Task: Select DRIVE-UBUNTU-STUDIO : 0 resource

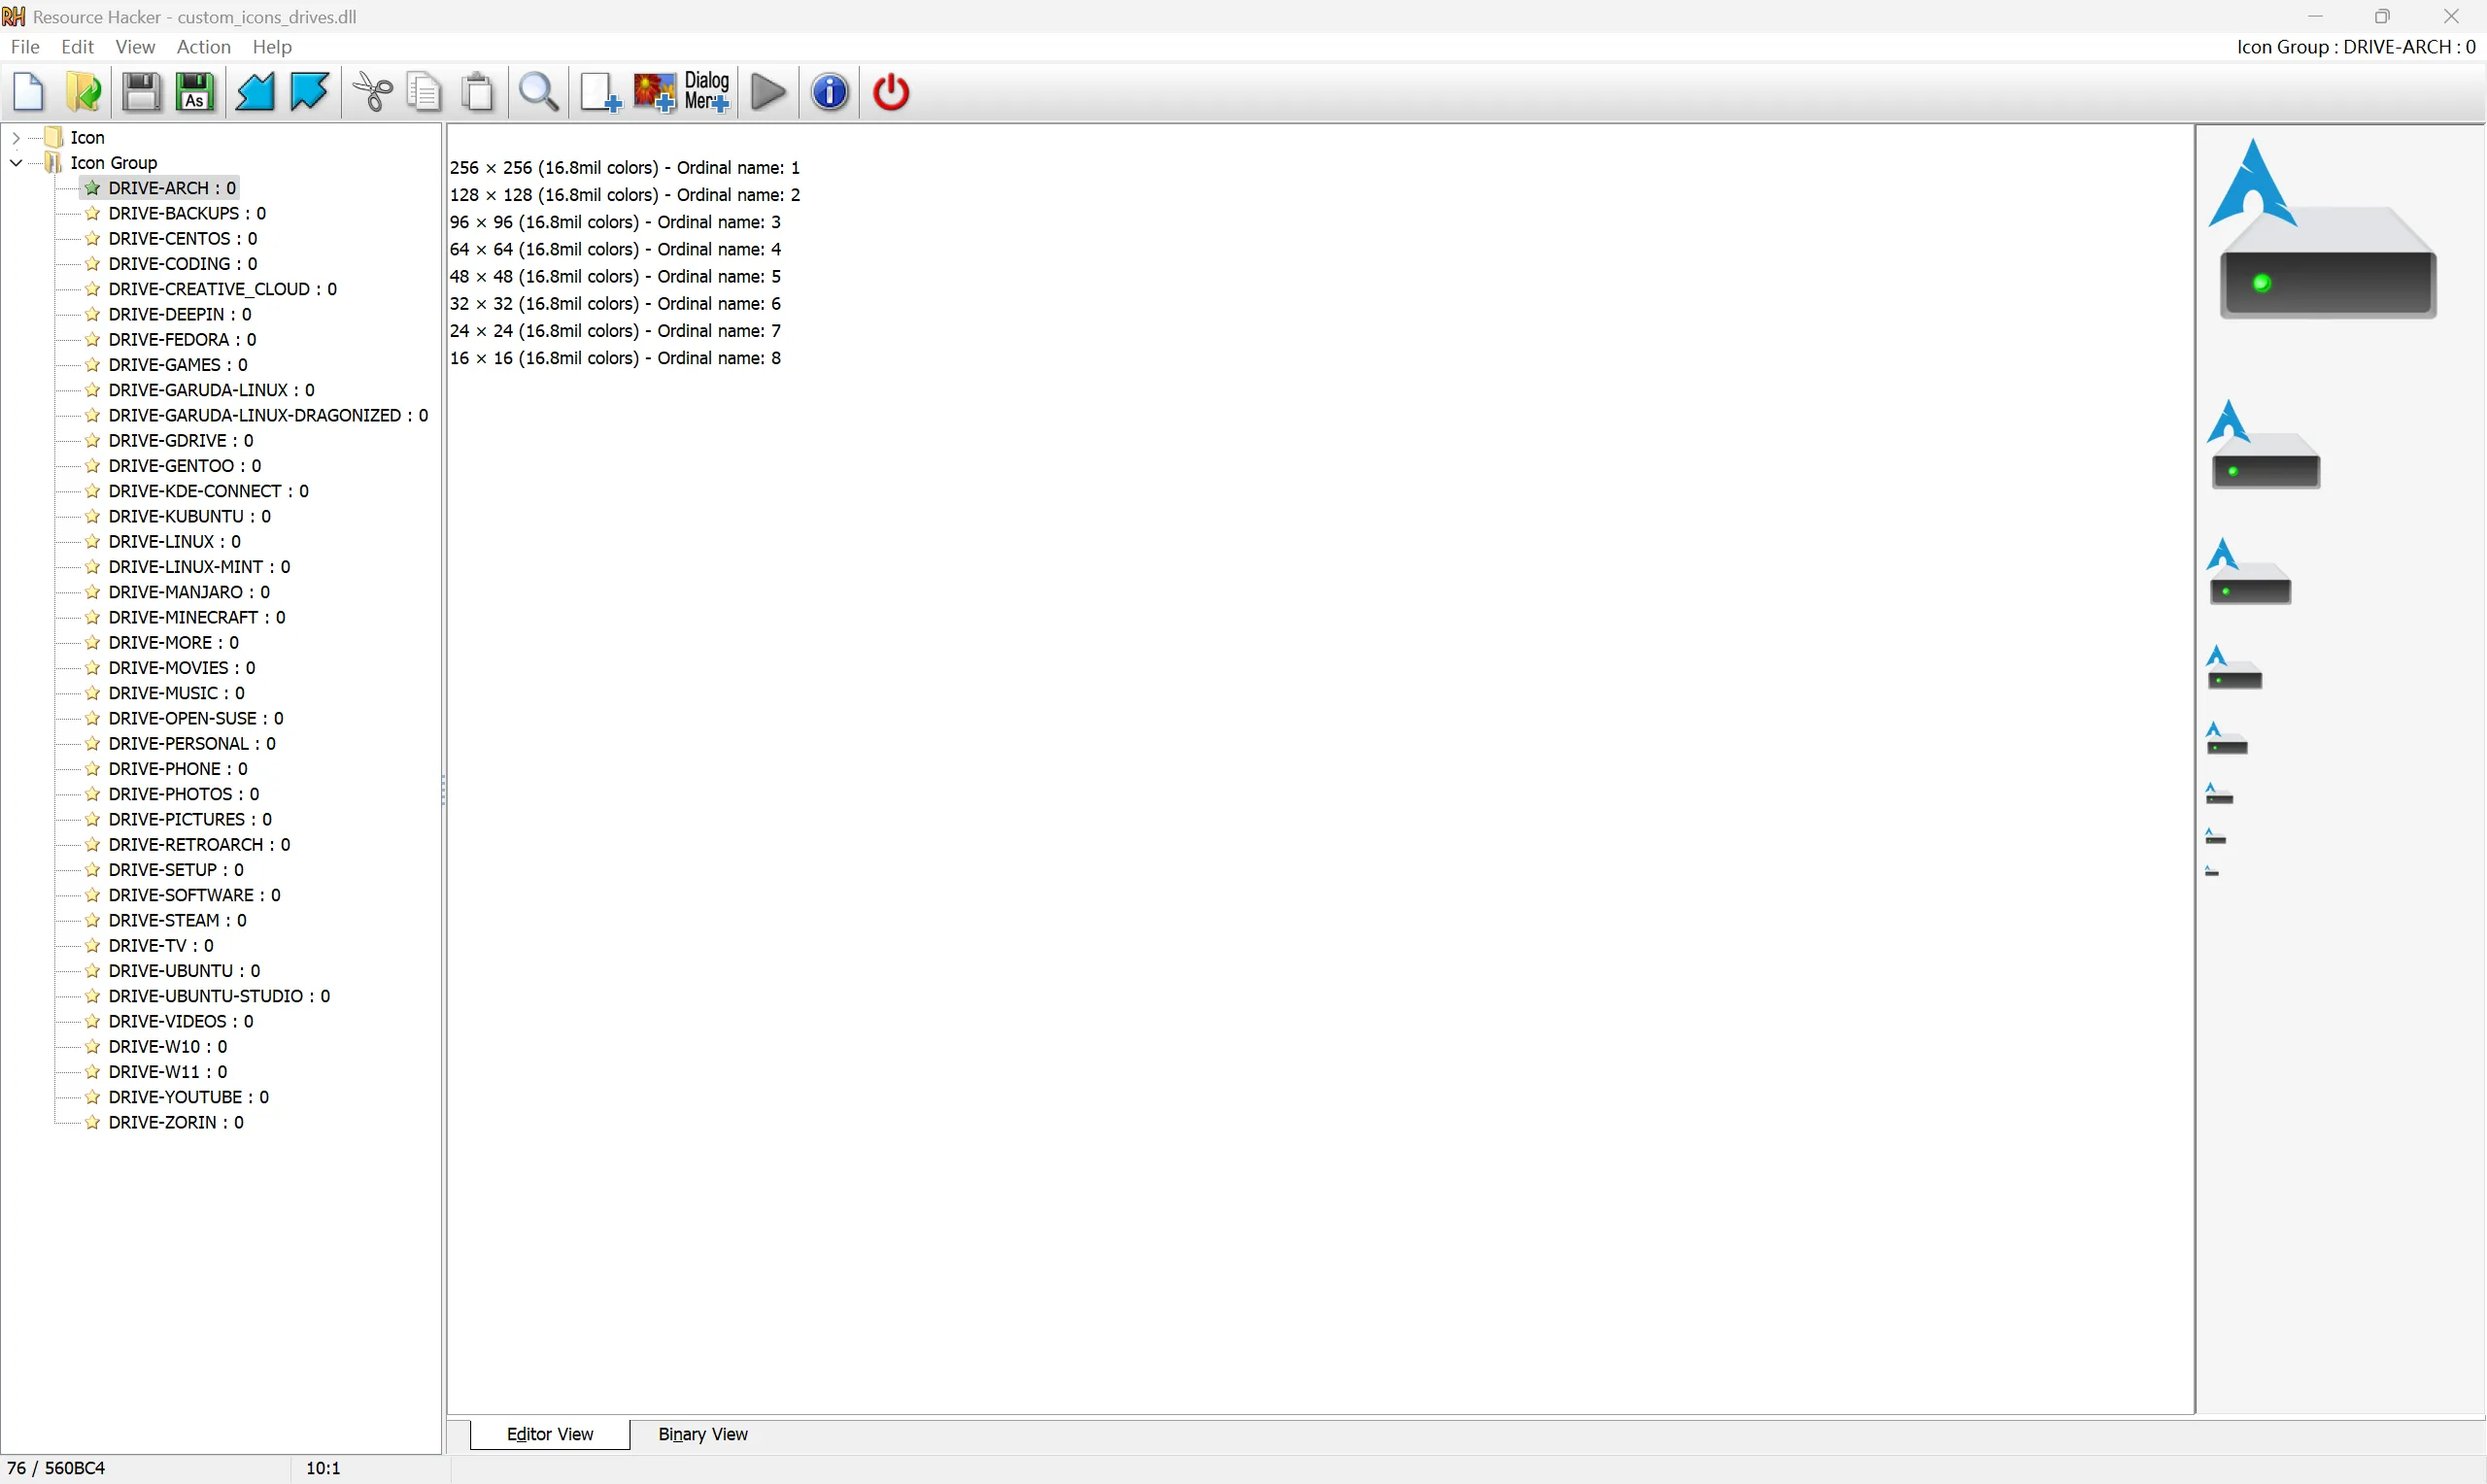Action: [x=218, y=996]
